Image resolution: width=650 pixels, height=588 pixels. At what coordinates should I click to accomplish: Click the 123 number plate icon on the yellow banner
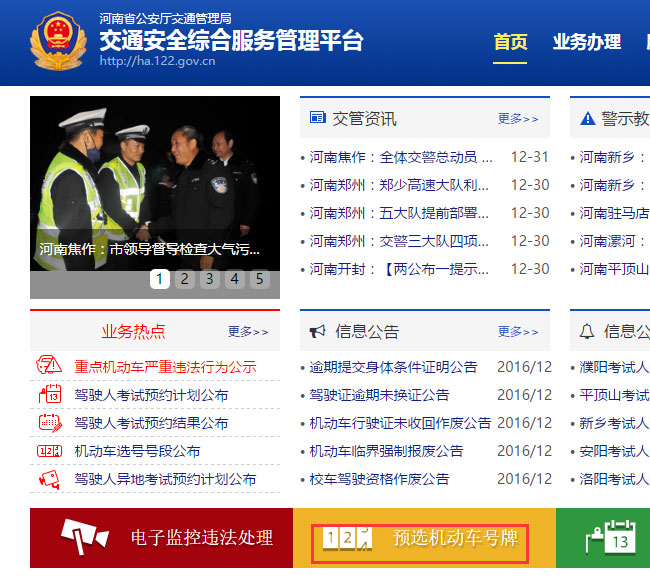pos(347,538)
